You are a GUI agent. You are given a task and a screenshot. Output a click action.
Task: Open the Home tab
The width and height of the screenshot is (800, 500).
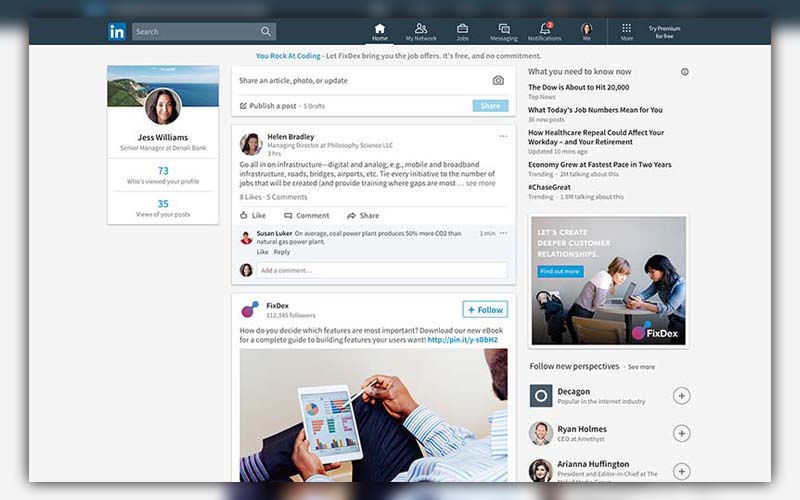(380, 32)
